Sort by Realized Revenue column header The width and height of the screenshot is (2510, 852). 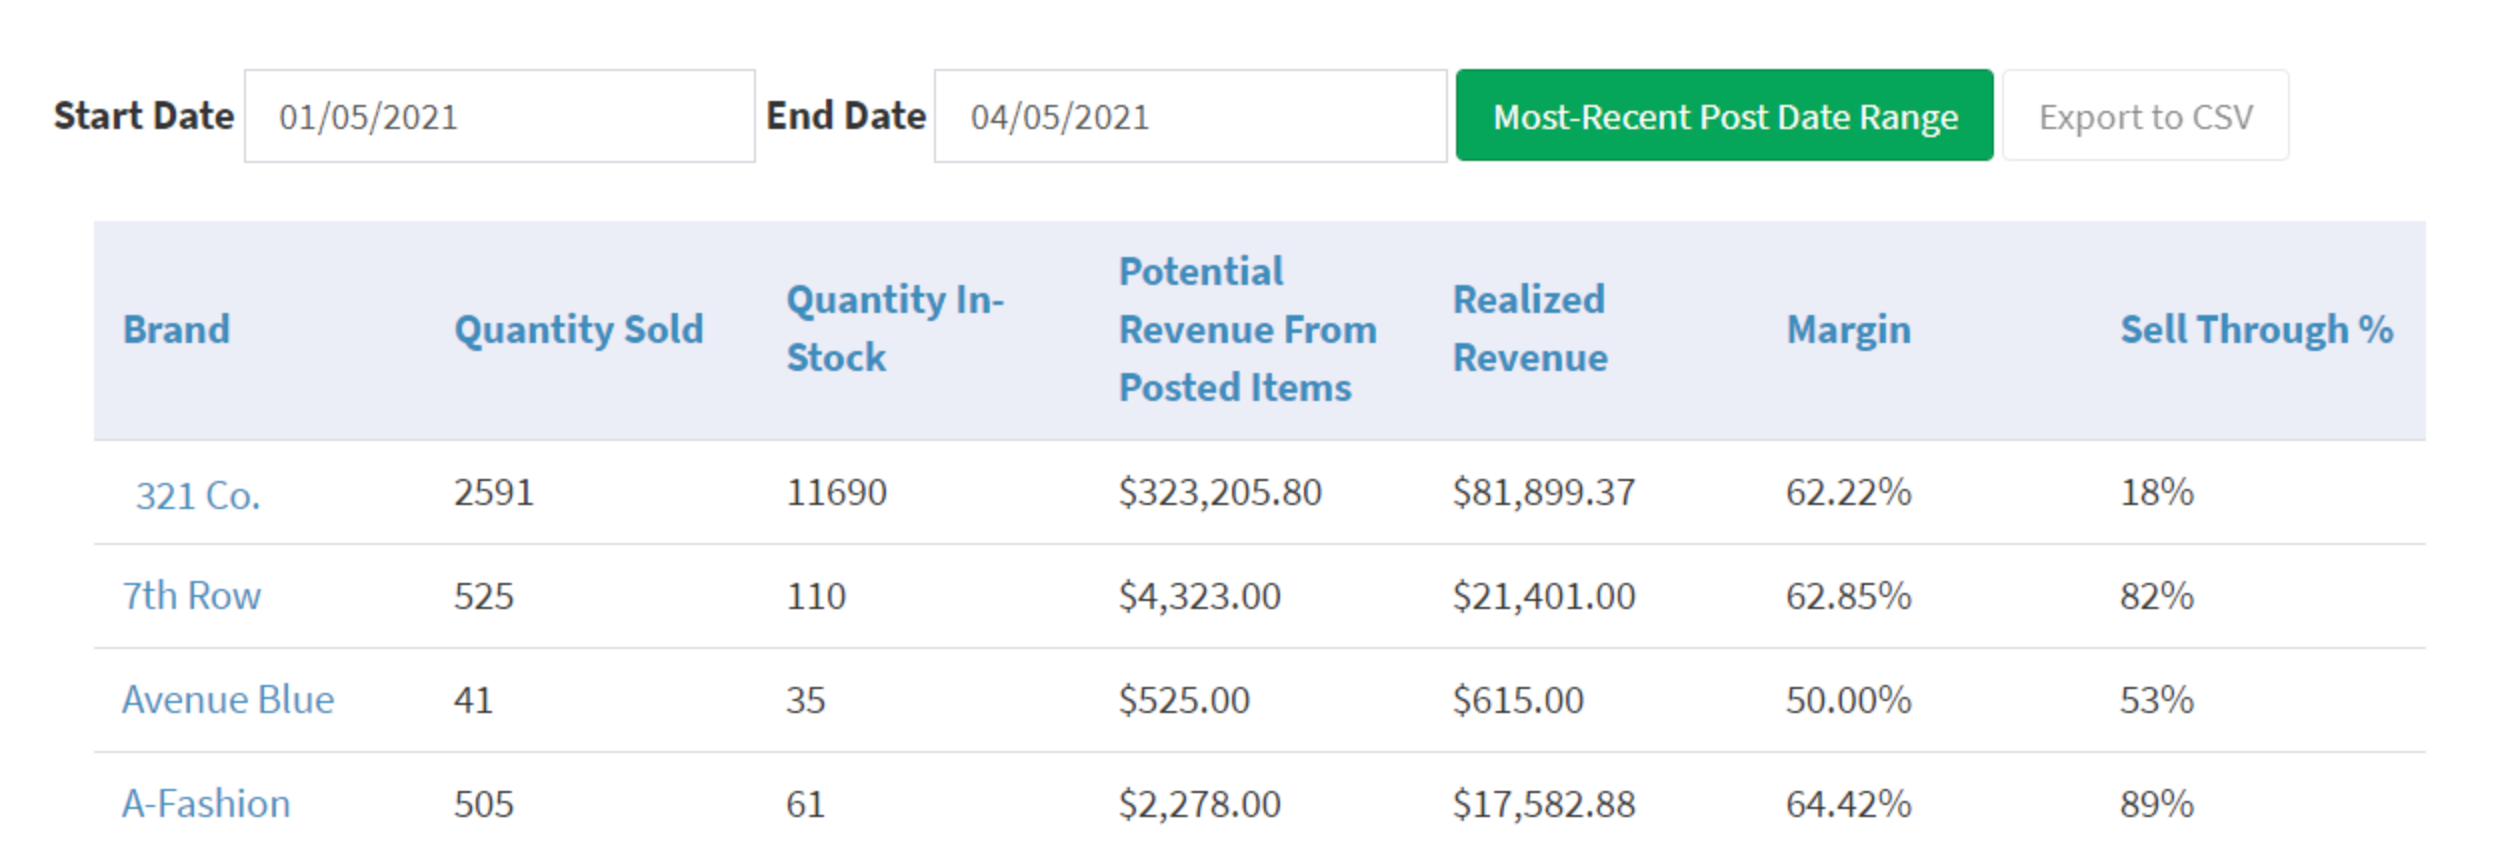tap(1530, 328)
